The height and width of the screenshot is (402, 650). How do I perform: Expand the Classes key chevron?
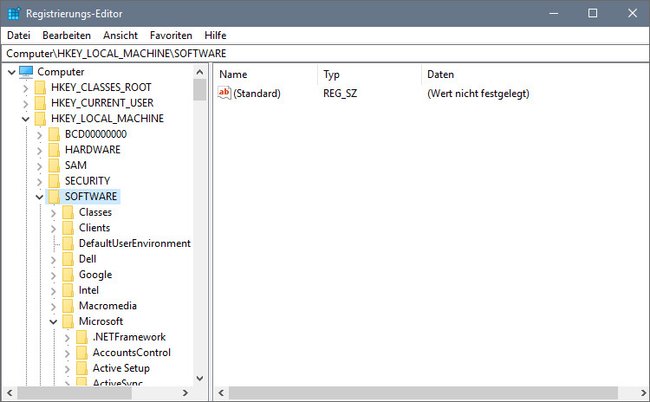tap(53, 213)
